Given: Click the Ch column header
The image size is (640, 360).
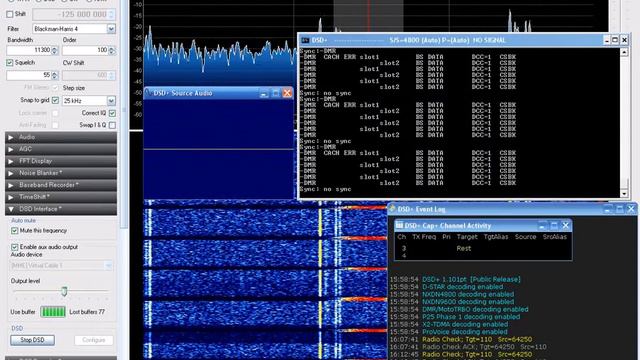Looking at the screenshot, I should 402,237.
